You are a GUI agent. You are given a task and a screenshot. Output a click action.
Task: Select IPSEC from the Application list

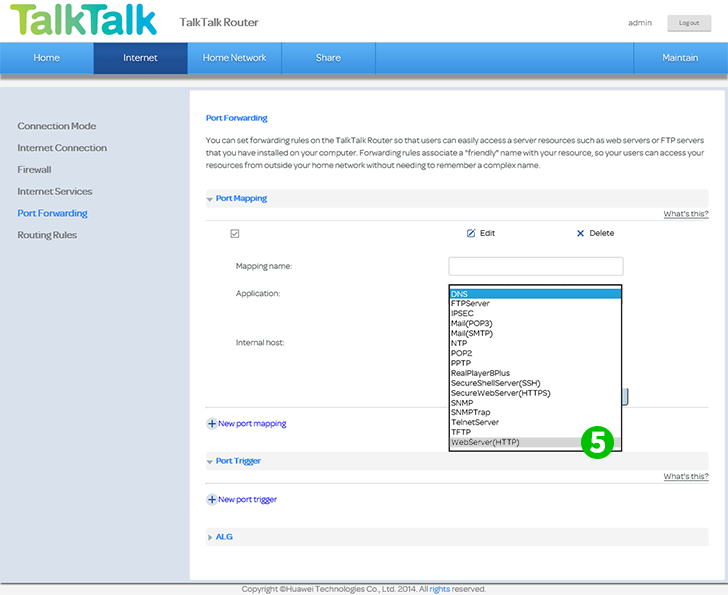click(535, 313)
